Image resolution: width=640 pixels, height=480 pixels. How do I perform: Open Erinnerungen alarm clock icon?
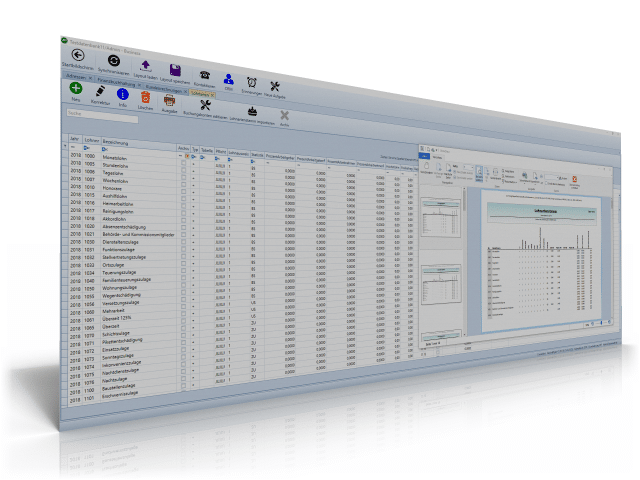point(252,83)
